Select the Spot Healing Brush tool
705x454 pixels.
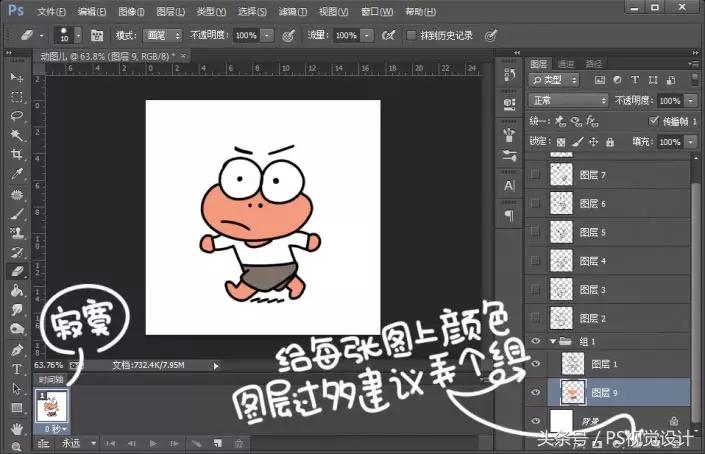[x=17, y=194]
